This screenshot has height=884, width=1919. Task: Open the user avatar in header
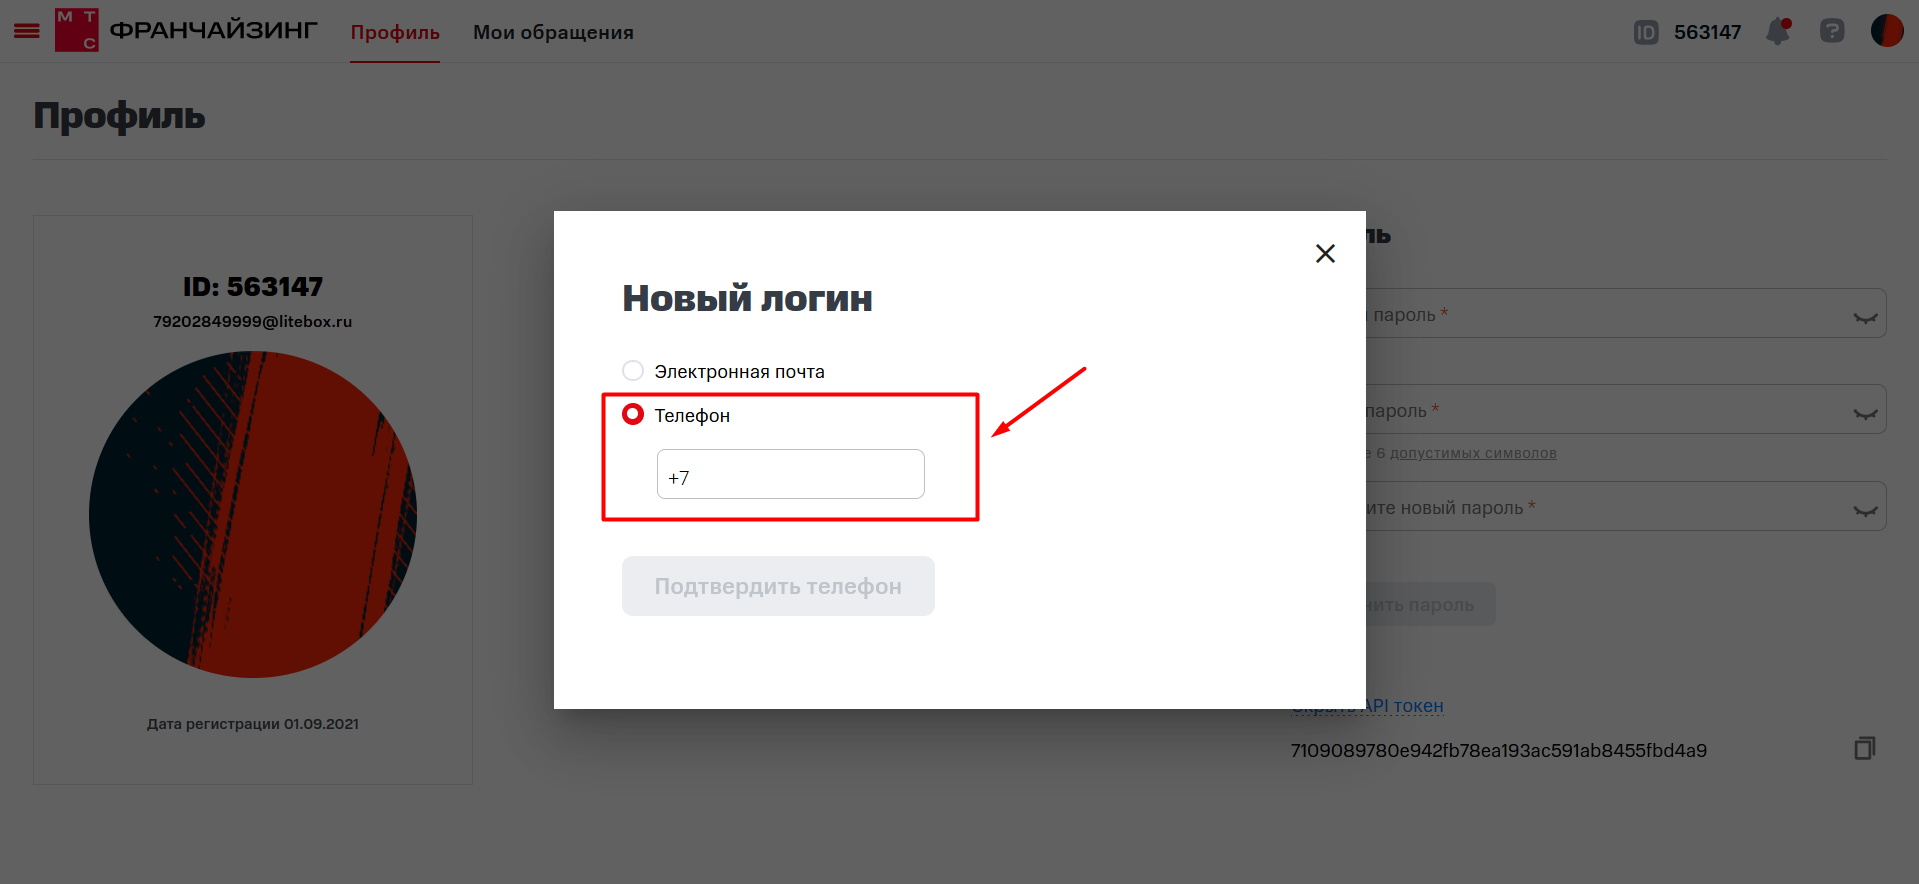pyautogui.click(x=1887, y=31)
